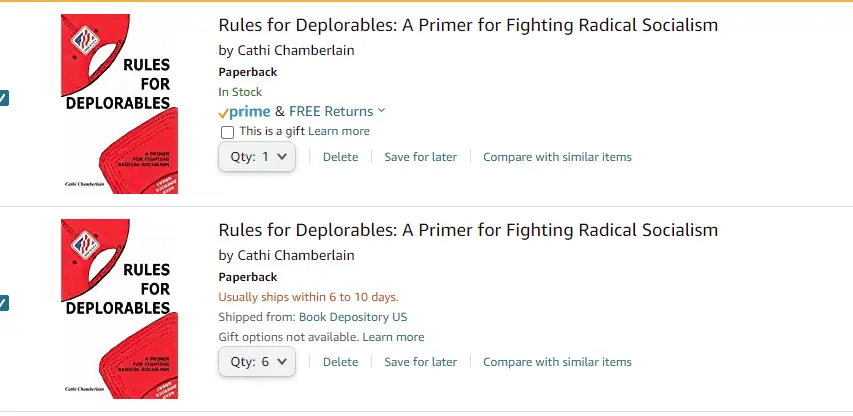Delete the Book Depository item from the cart
The height and width of the screenshot is (416, 853).
point(340,362)
